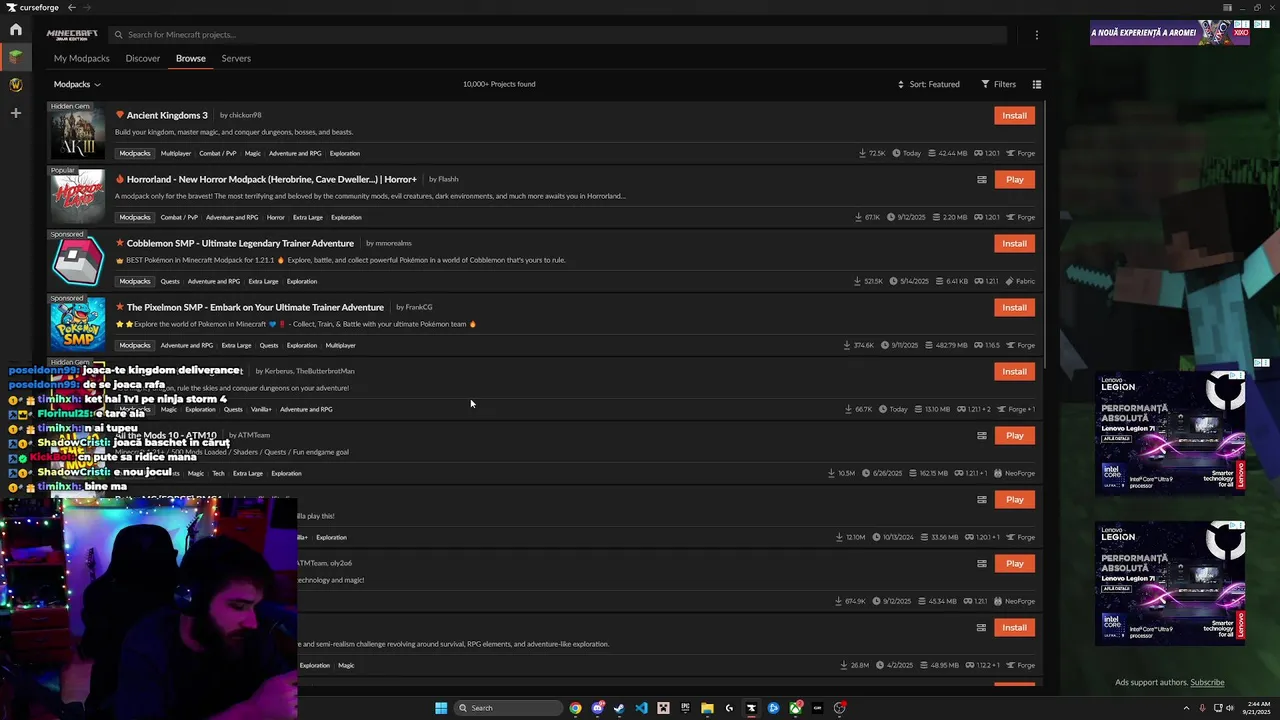This screenshot has height=720, width=1280.
Task: Open upper Lenovo Legion advertisement
Action: (x=1171, y=433)
